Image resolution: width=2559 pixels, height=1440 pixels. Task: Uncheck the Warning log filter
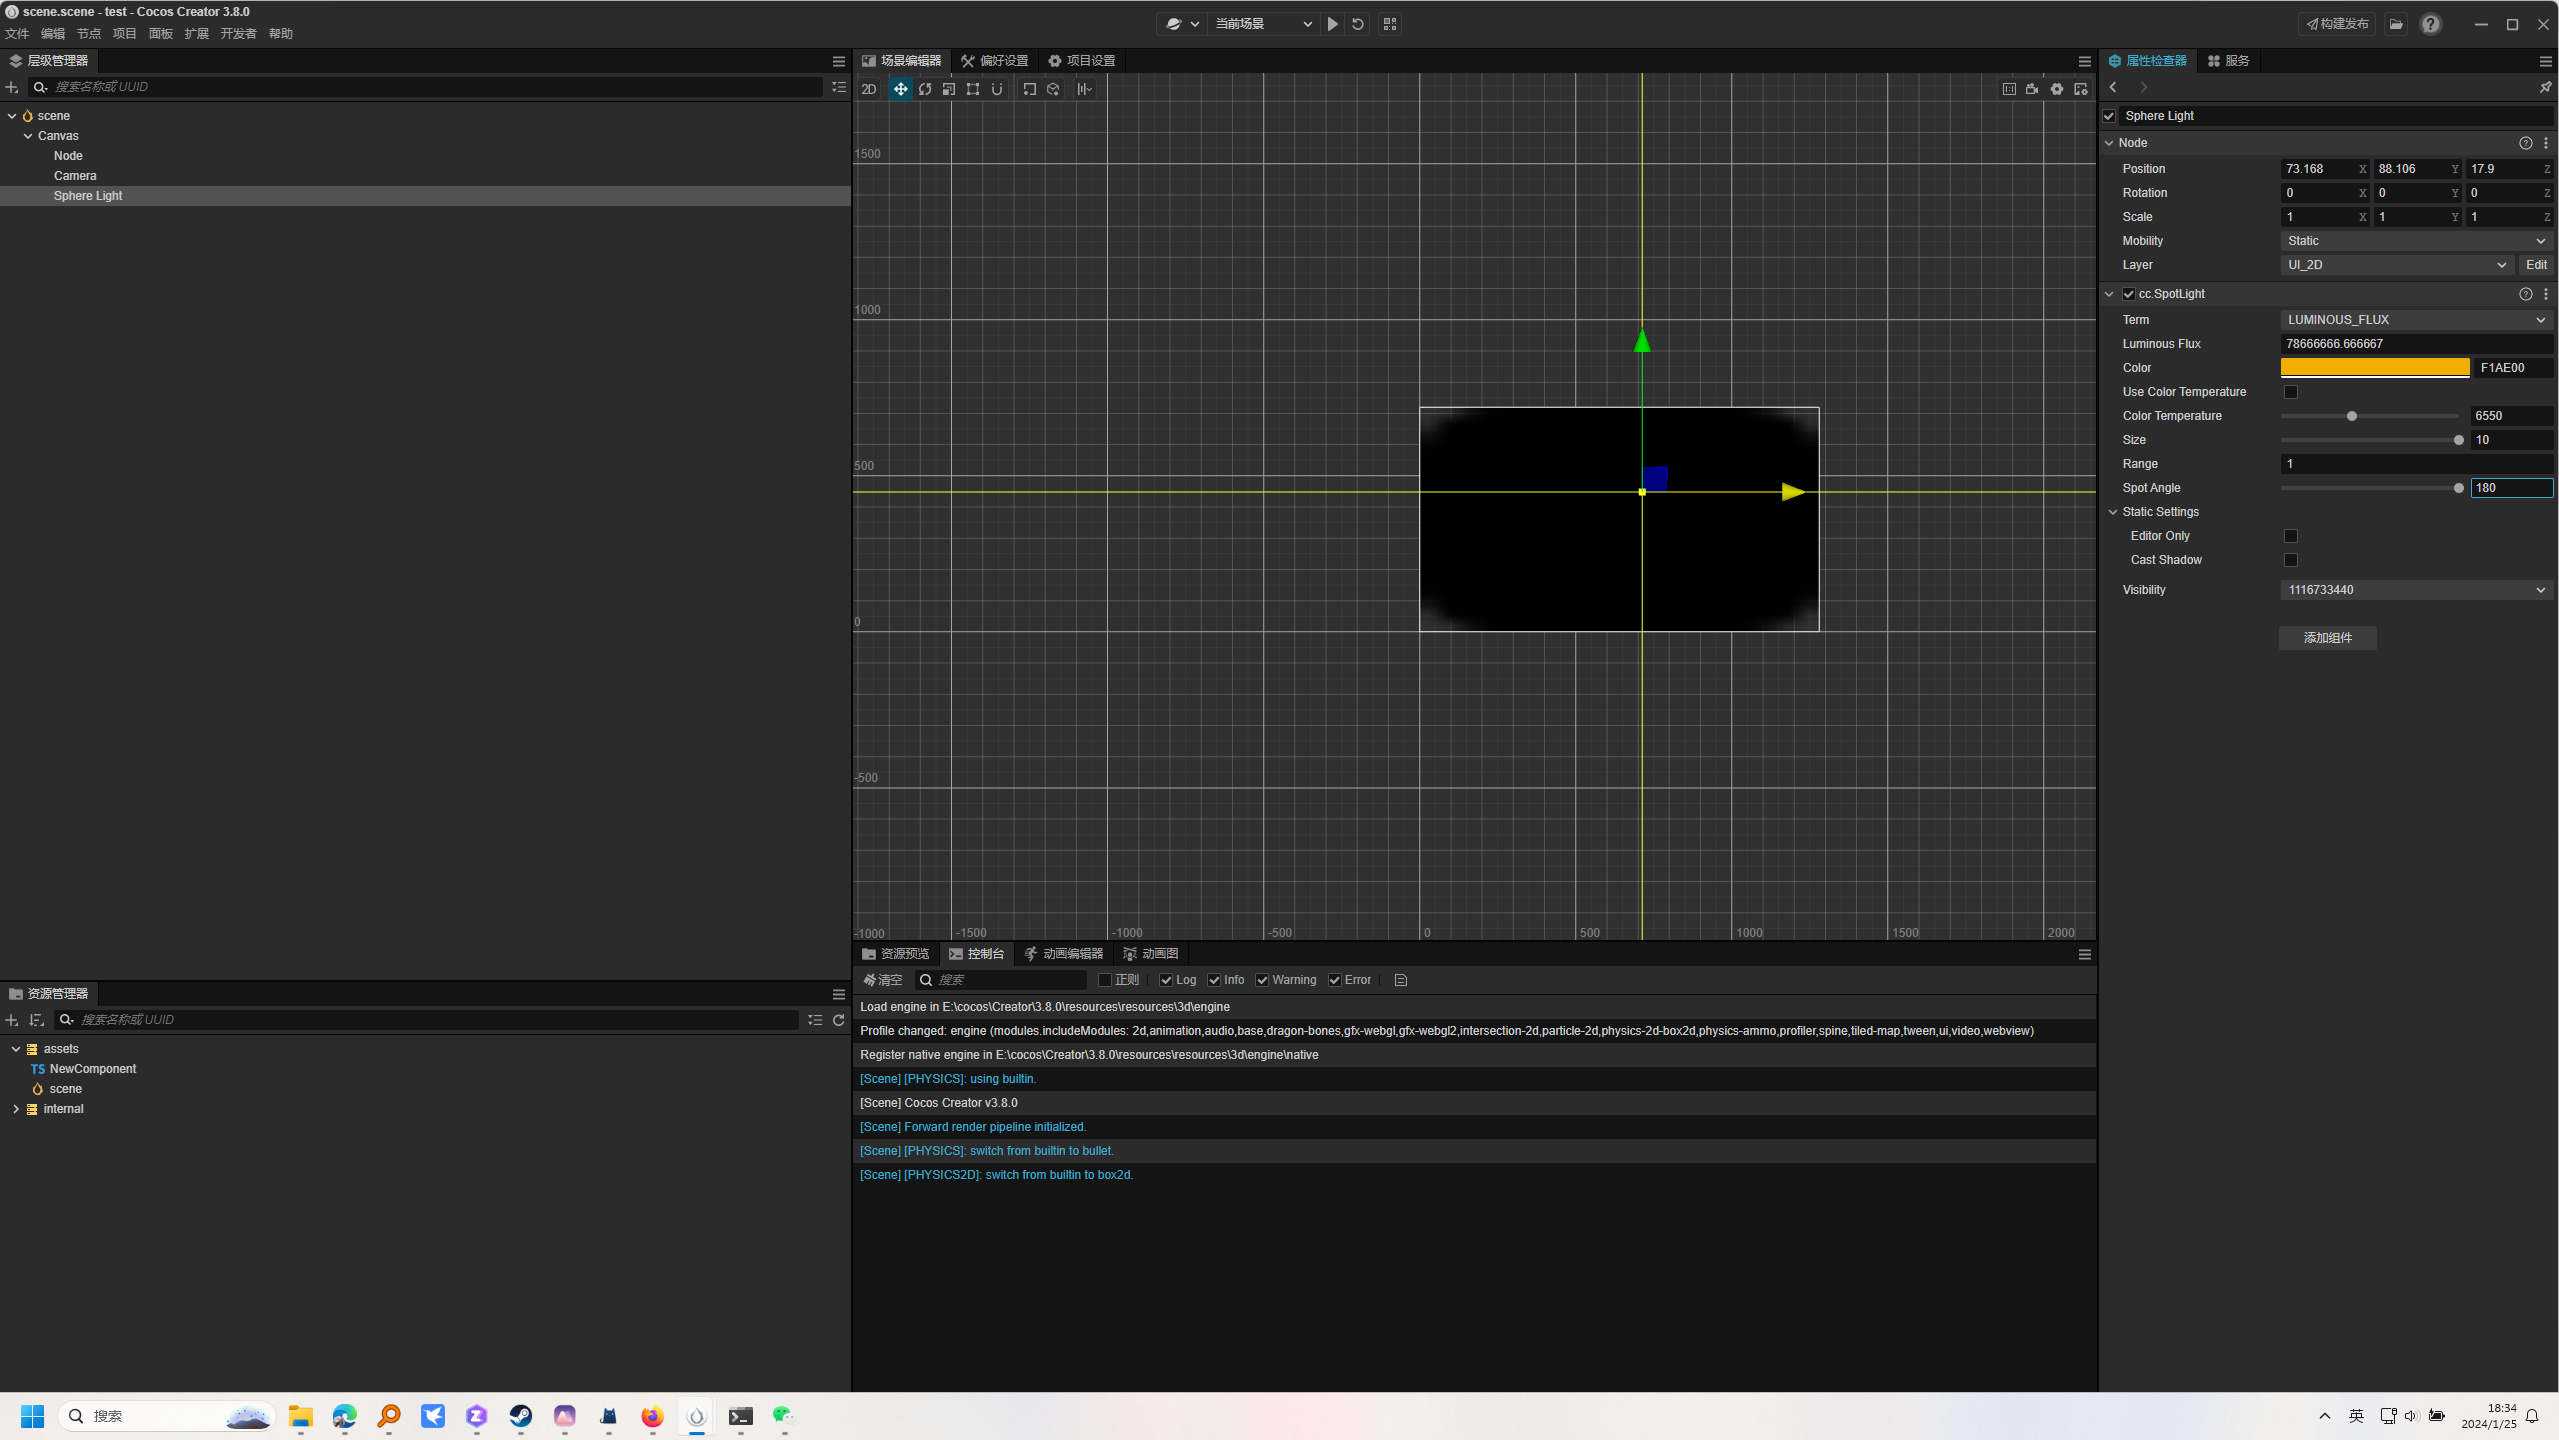(1263, 980)
